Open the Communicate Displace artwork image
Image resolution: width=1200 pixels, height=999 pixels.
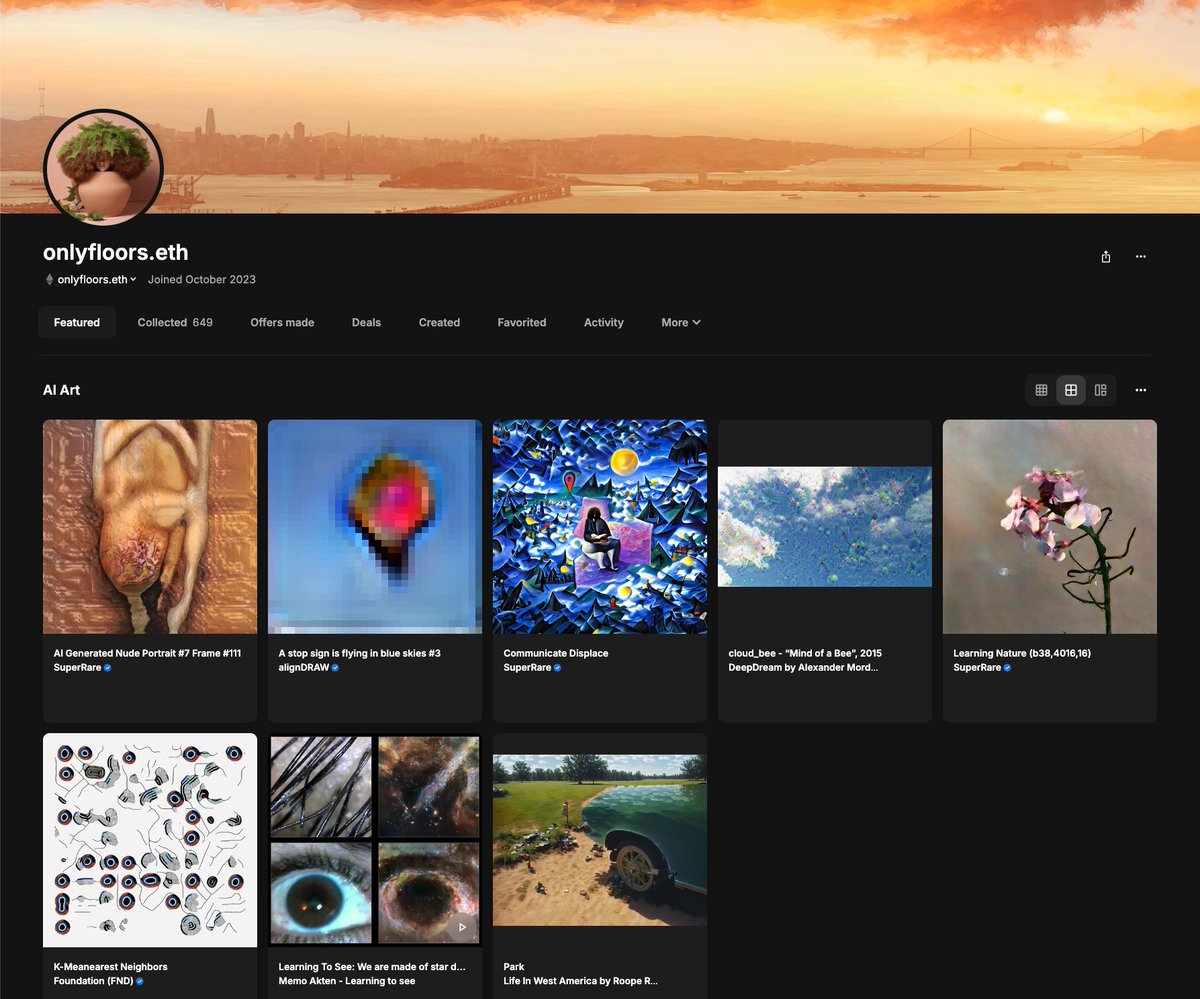click(600, 527)
